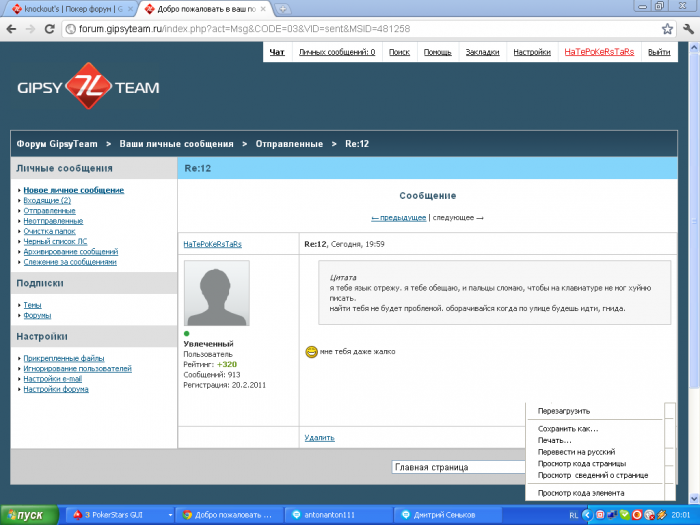Click Удалить to delete message
700x525 pixels.
[x=319, y=438]
